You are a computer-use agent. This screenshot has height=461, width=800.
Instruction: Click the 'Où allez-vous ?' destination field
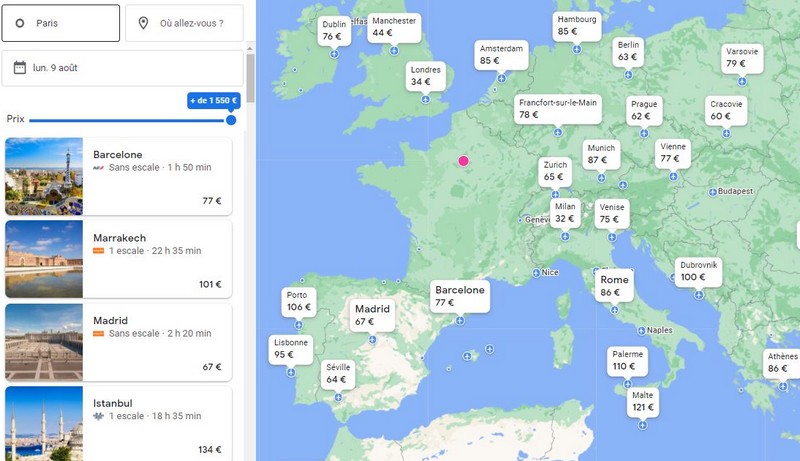coord(184,23)
